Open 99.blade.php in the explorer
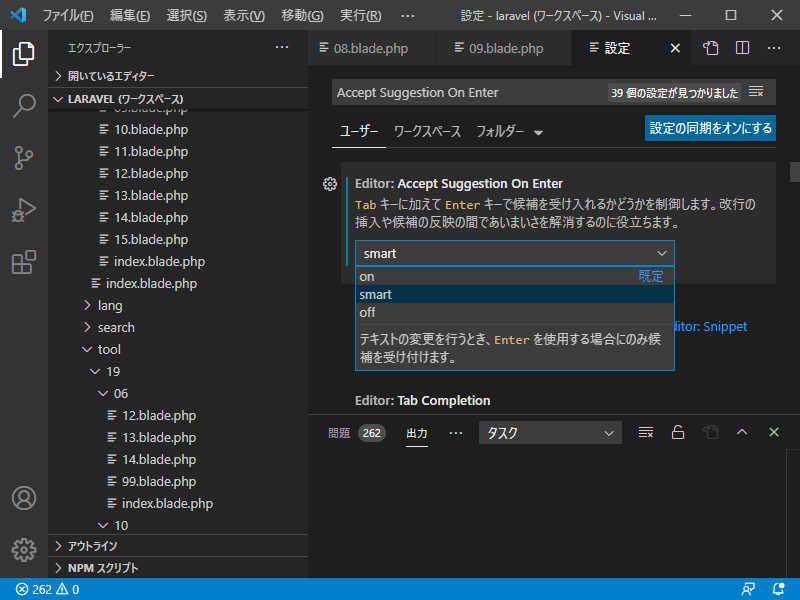The width and height of the screenshot is (800, 600). point(158,481)
